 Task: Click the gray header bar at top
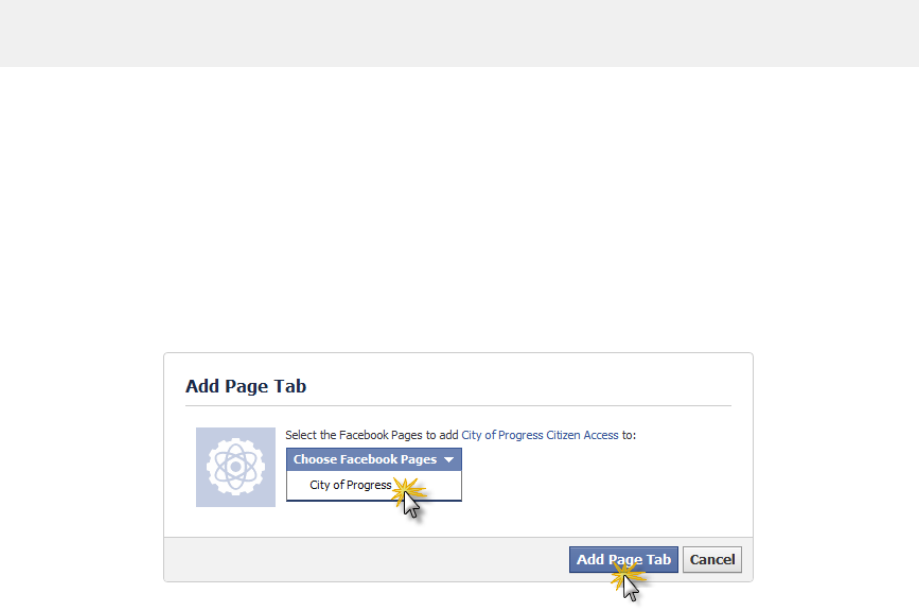tap(460, 33)
